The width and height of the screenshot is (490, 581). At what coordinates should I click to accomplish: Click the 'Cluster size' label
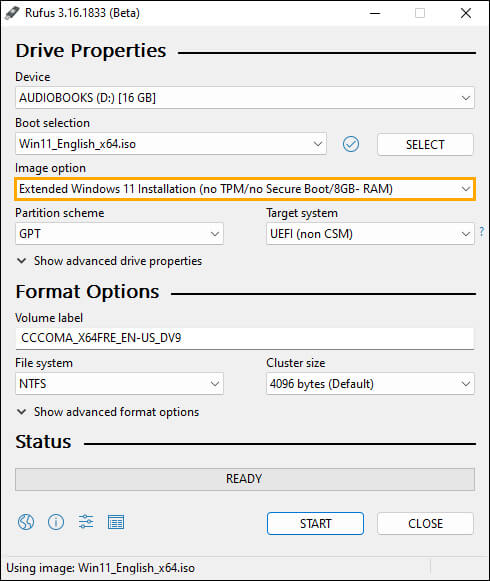click(x=296, y=363)
